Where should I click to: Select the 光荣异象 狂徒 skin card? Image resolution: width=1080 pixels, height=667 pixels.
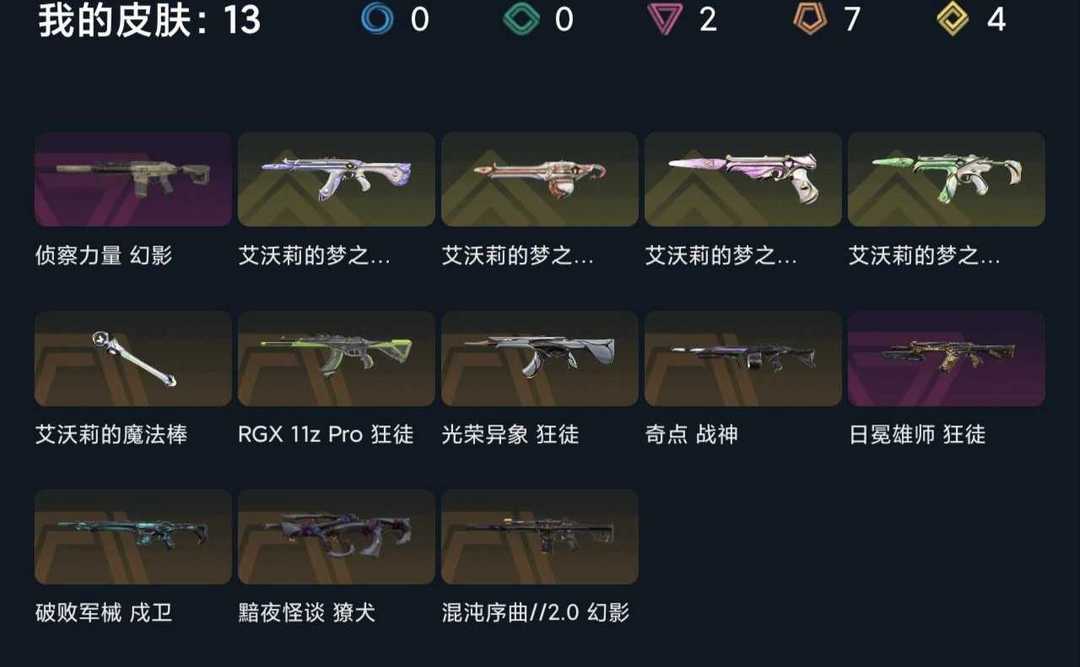pyautogui.click(x=539, y=358)
